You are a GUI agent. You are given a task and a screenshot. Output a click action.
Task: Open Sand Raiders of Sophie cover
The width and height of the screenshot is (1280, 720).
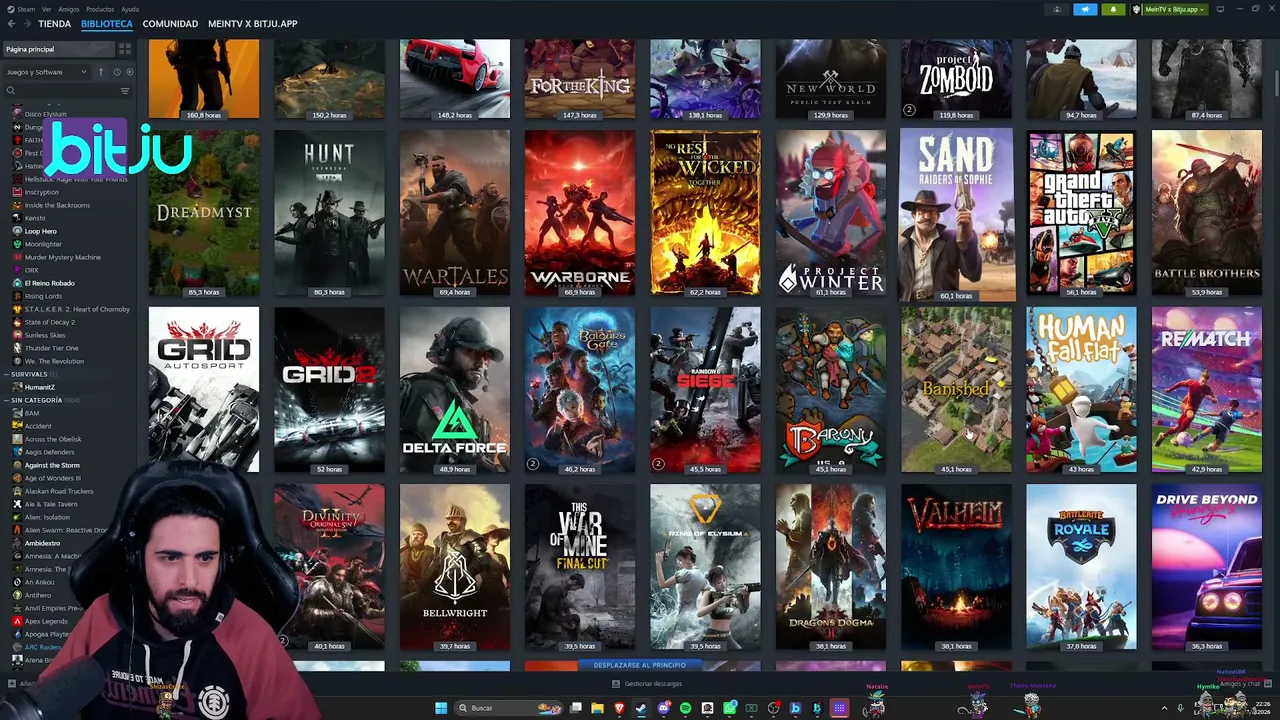(956, 214)
